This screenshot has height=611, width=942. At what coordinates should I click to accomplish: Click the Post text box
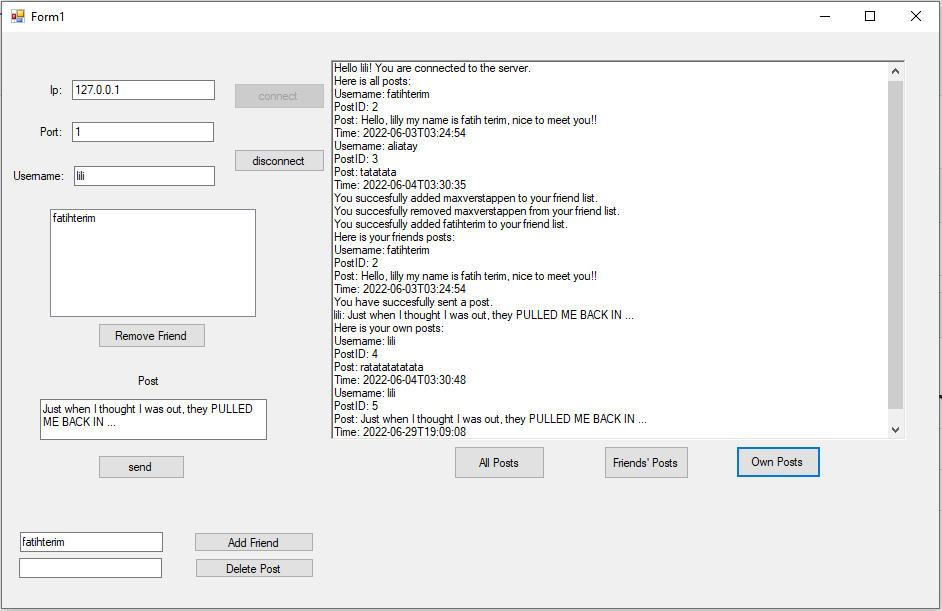coord(153,419)
